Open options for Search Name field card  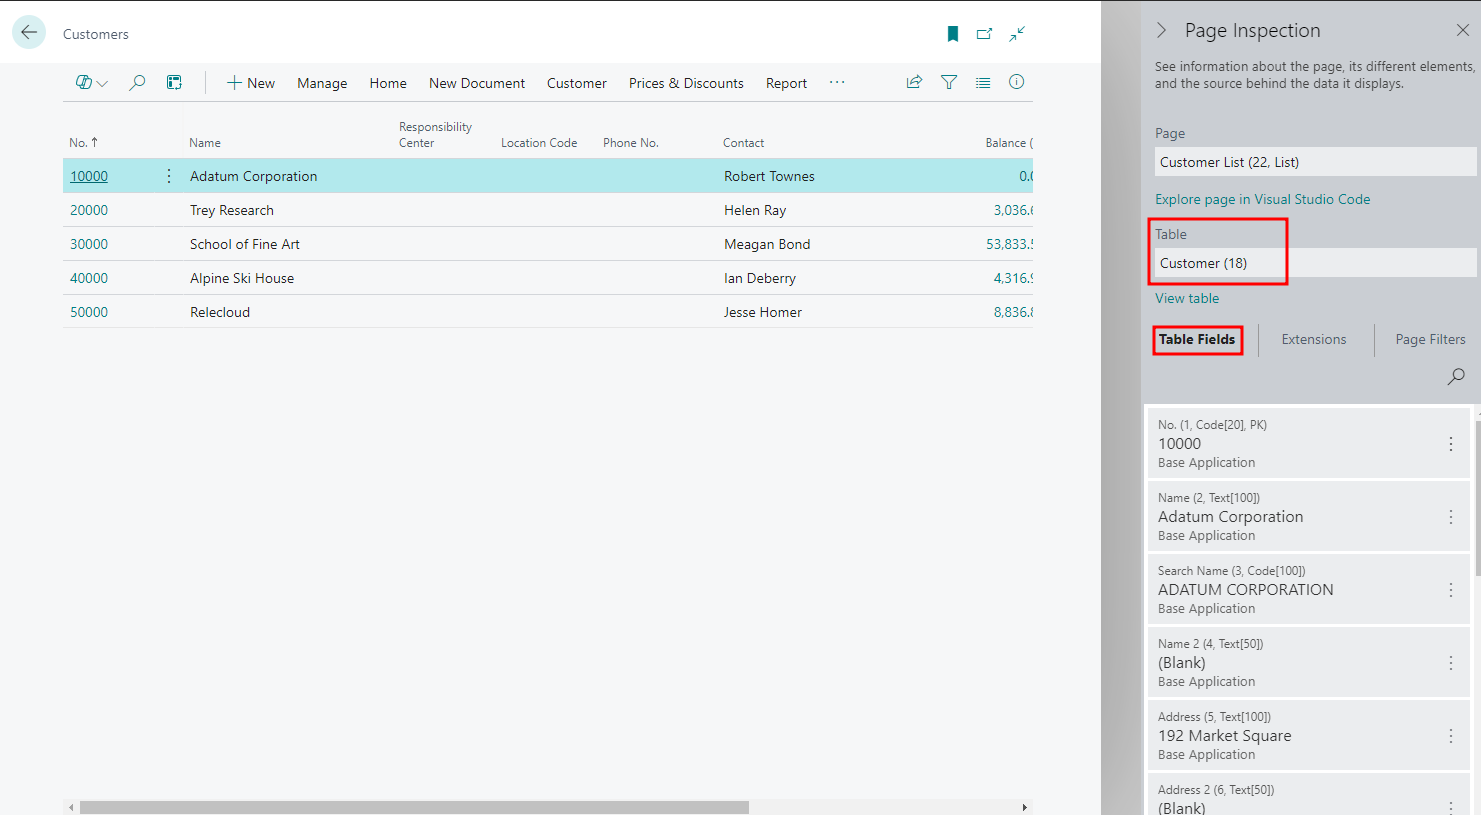point(1451,590)
